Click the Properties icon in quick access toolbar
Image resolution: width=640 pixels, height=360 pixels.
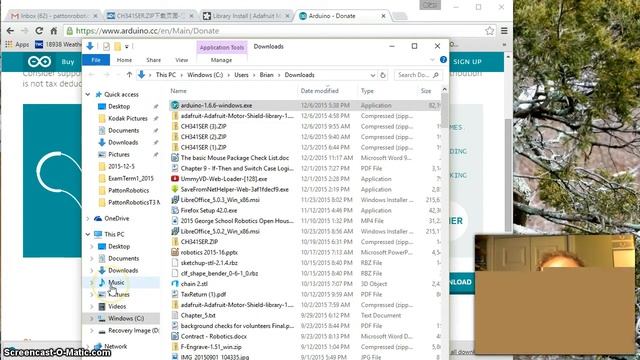[x=106, y=47]
